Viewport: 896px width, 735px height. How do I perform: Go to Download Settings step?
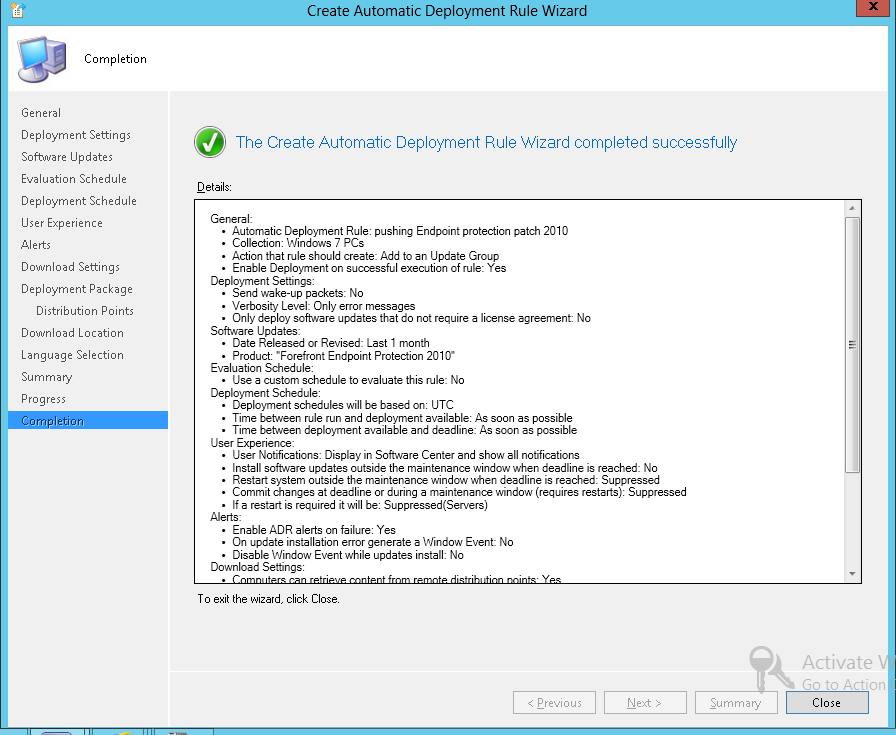coord(70,267)
